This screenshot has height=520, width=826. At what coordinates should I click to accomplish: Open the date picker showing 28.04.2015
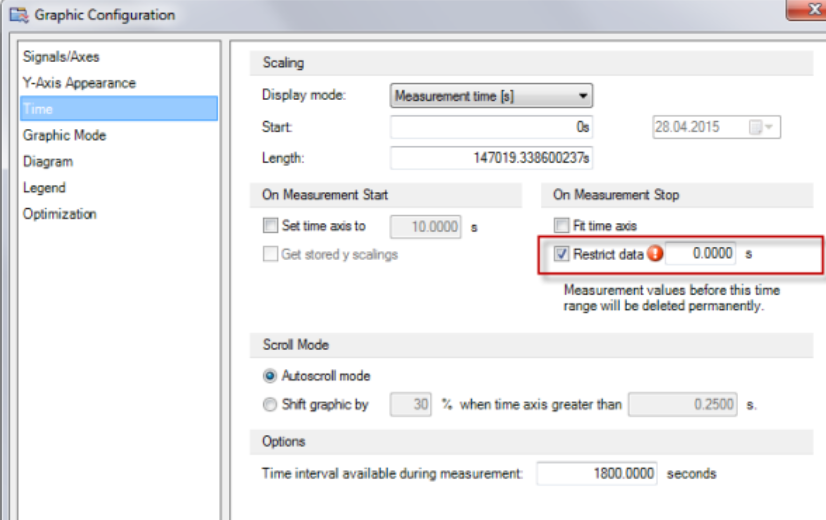[766, 128]
